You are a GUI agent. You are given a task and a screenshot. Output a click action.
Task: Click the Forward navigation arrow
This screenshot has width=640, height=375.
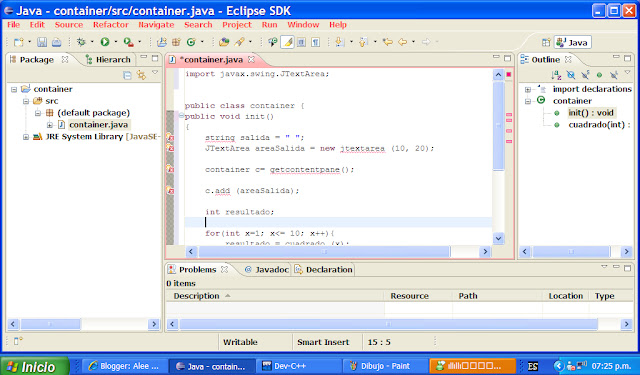(x=426, y=42)
